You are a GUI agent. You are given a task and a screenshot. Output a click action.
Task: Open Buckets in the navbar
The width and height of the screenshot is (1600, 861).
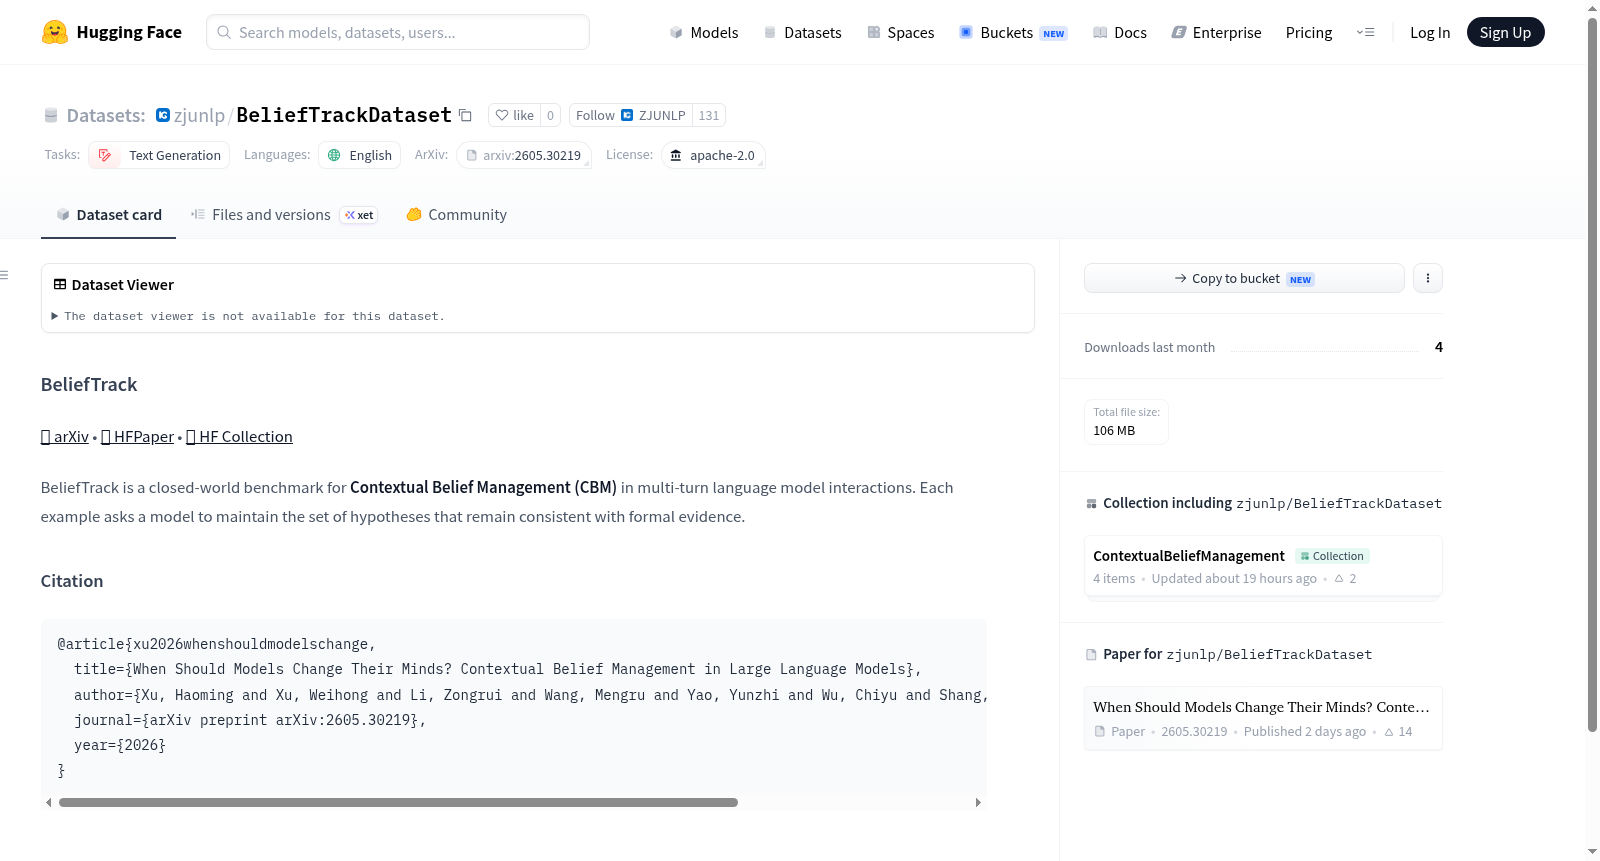pos(1013,32)
